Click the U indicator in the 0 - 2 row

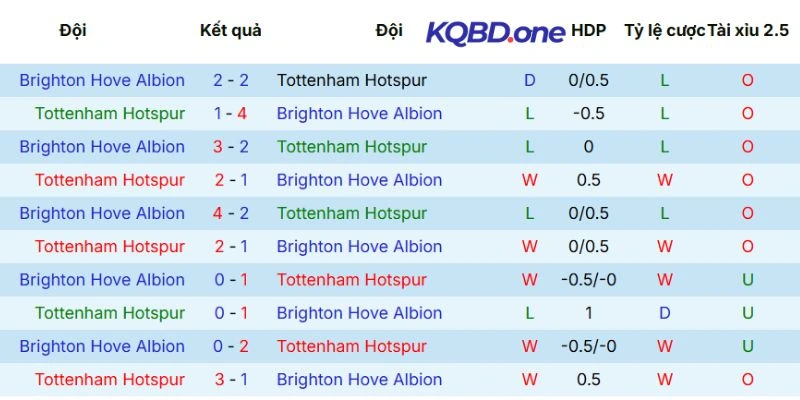[x=748, y=346]
